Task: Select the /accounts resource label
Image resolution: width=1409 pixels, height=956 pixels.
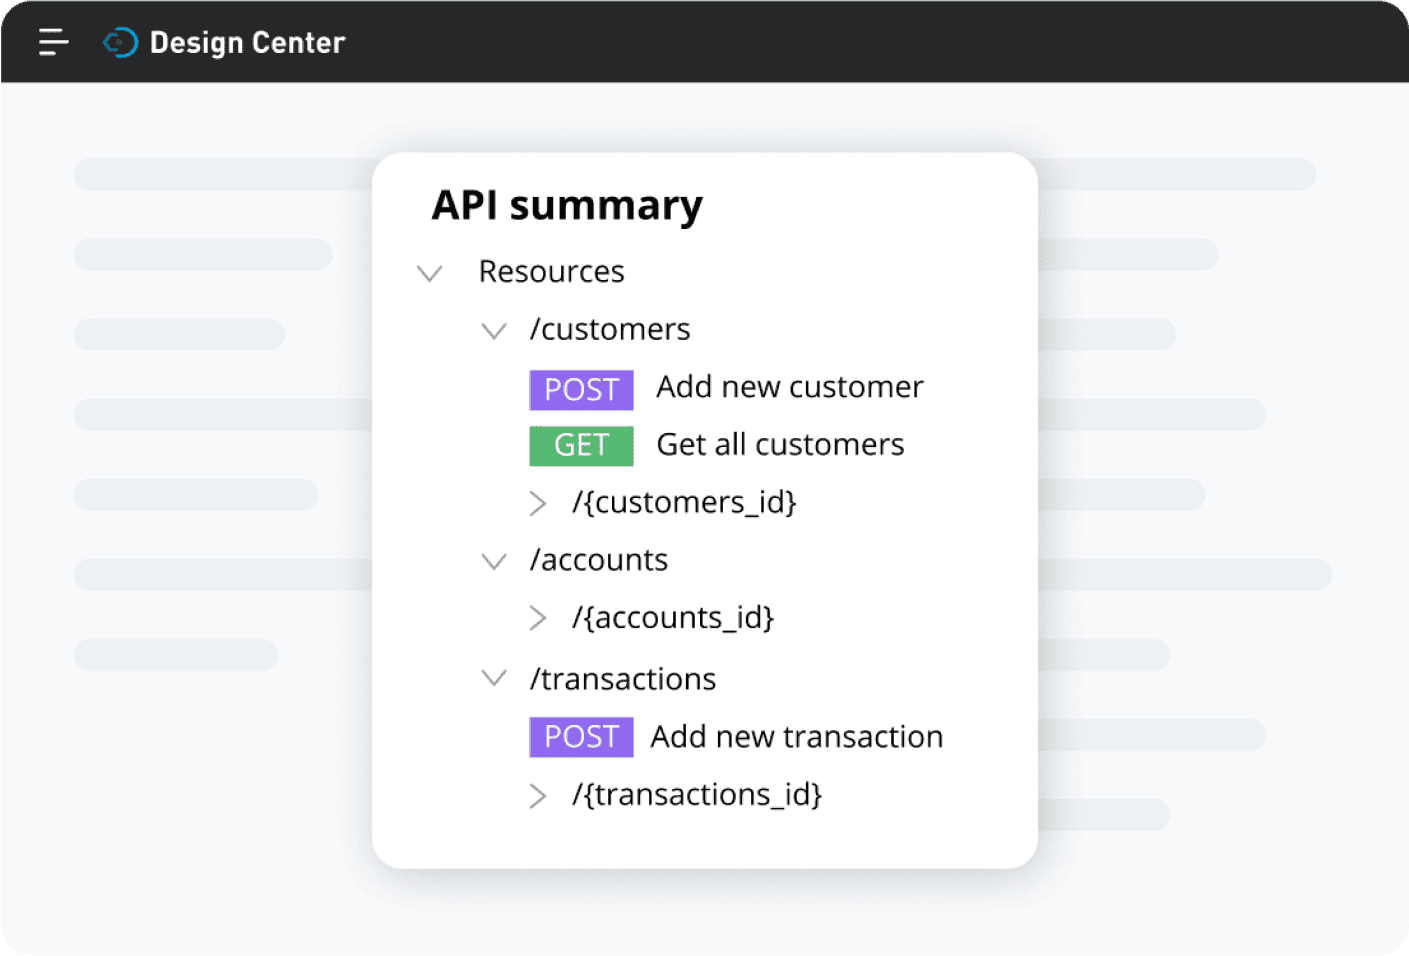Action: click(598, 560)
